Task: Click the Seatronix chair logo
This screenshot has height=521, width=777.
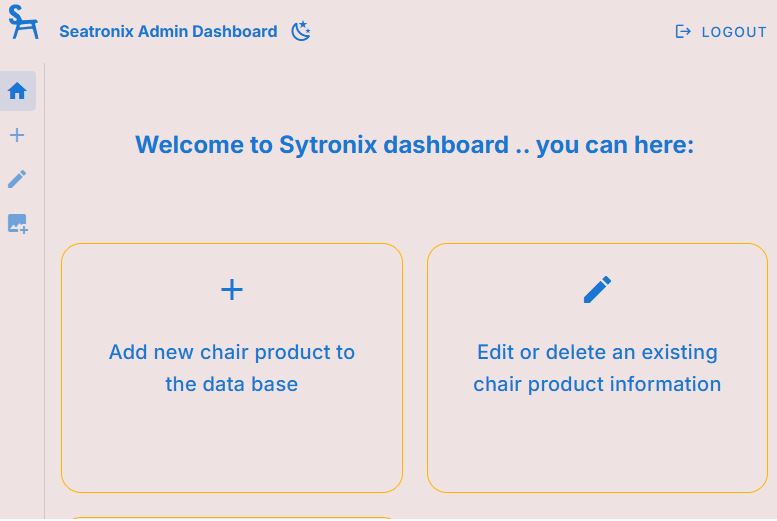Action: [23, 24]
